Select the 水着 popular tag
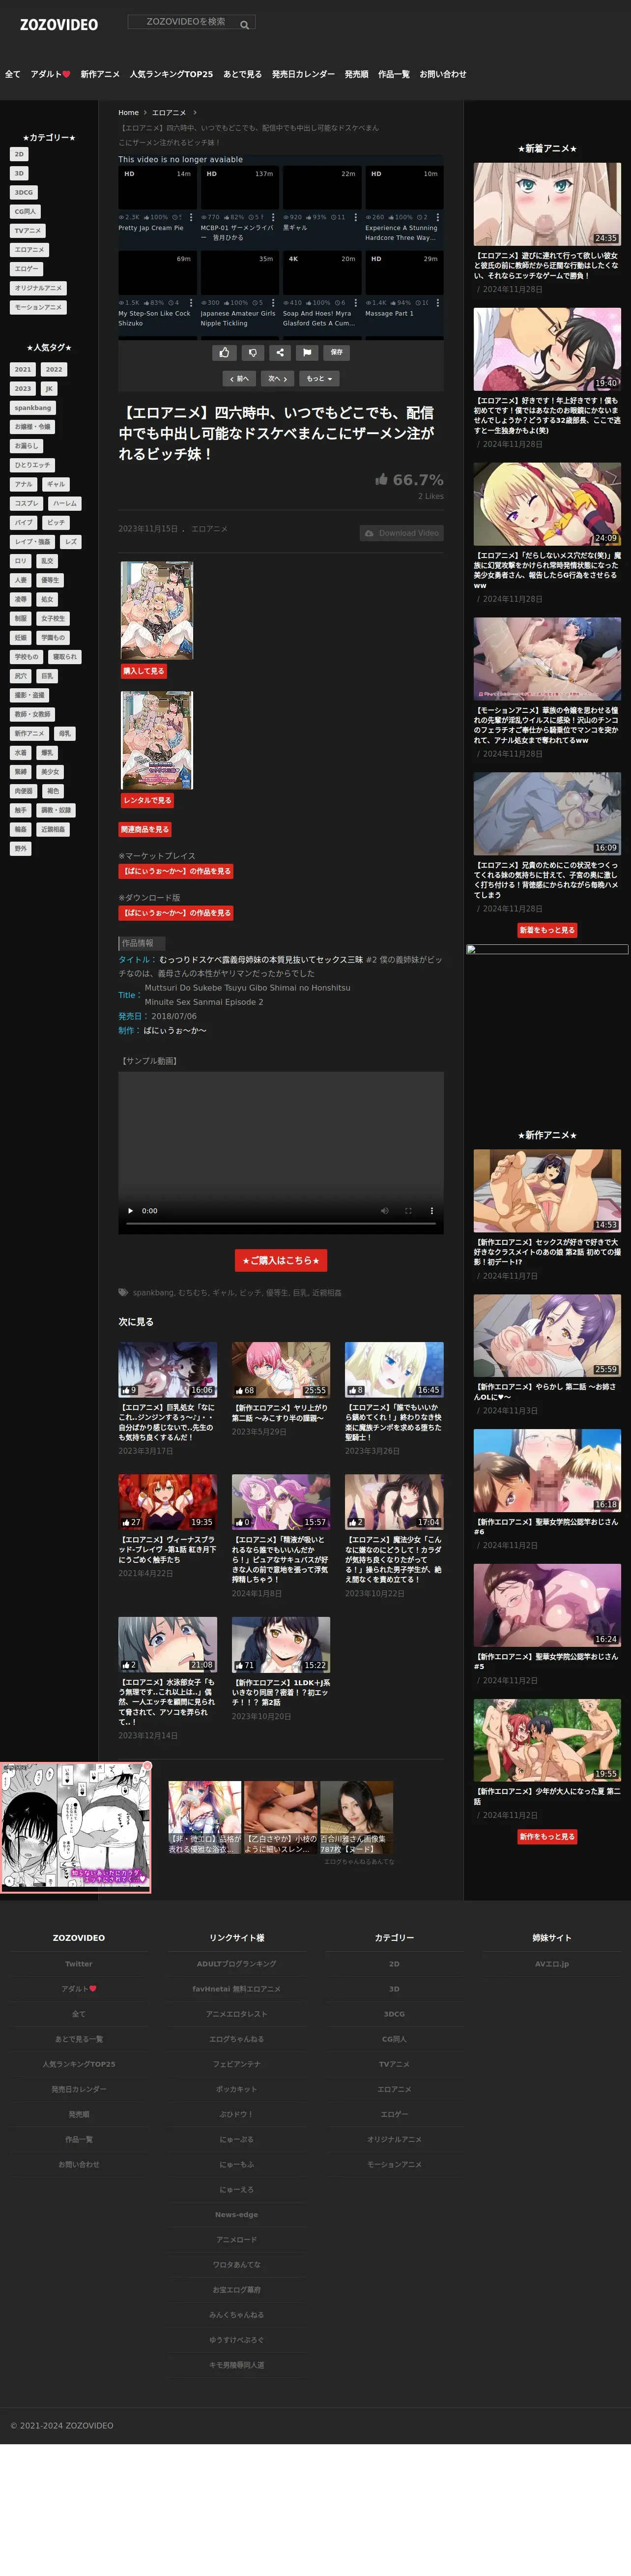The image size is (631, 2576). pyautogui.click(x=21, y=753)
